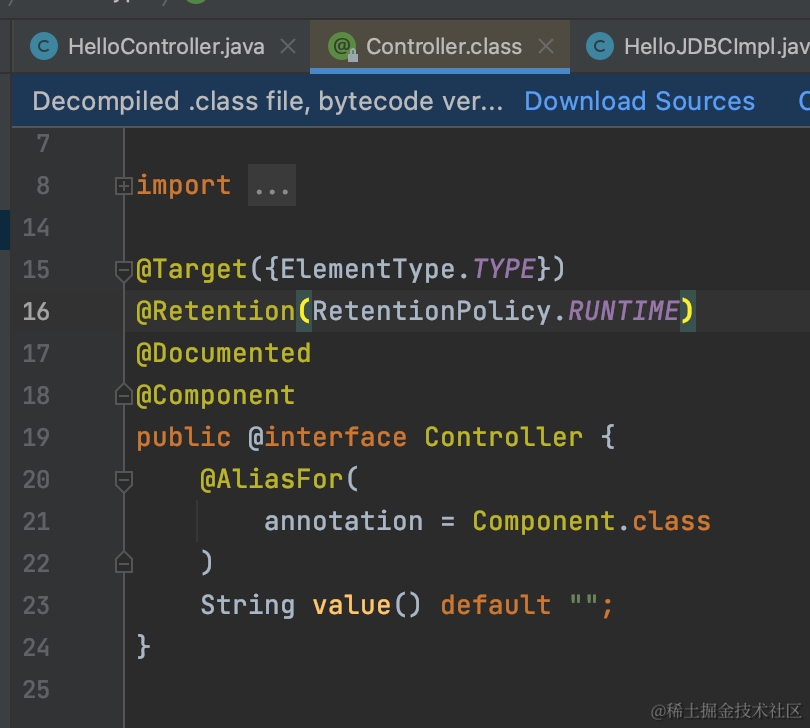Click the @AliasFor annotation
The image size is (810, 728).
pos(272,479)
